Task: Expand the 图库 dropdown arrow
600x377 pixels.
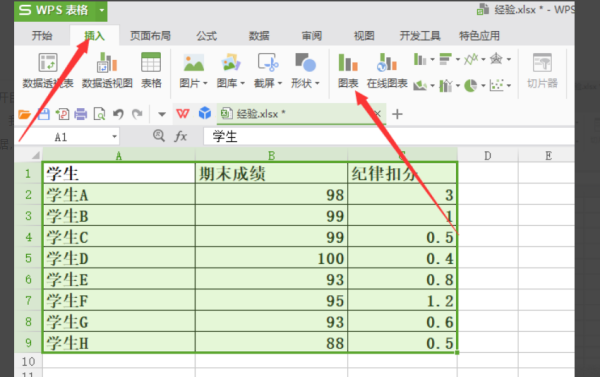Action: (x=243, y=83)
